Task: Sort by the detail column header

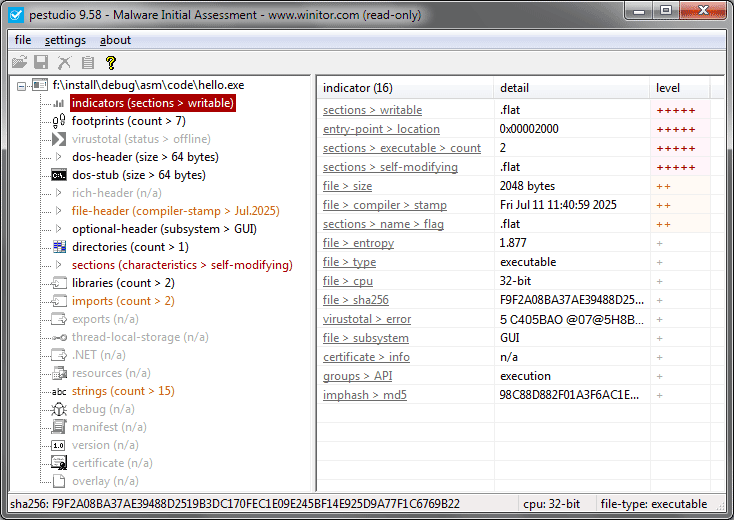Action: [x=572, y=88]
